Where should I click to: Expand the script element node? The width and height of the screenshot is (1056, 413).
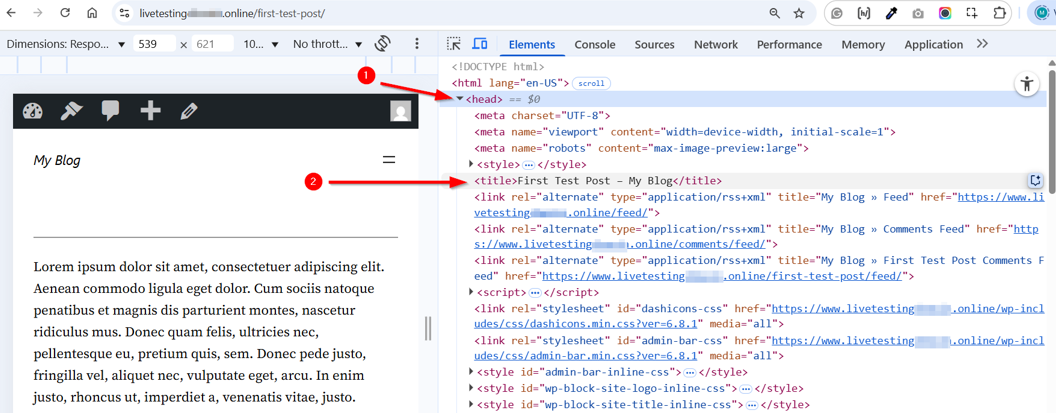[x=471, y=292]
